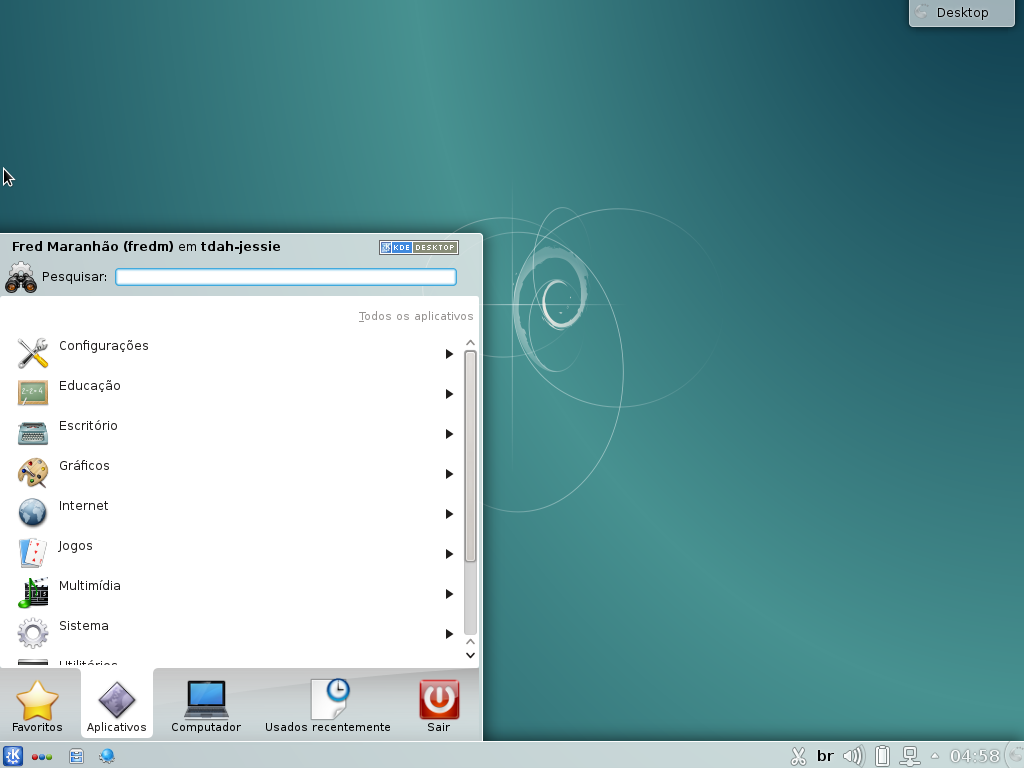Toggle the 'br' keyboard layout indicator
The image size is (1024, 768).
pos(825,756)
